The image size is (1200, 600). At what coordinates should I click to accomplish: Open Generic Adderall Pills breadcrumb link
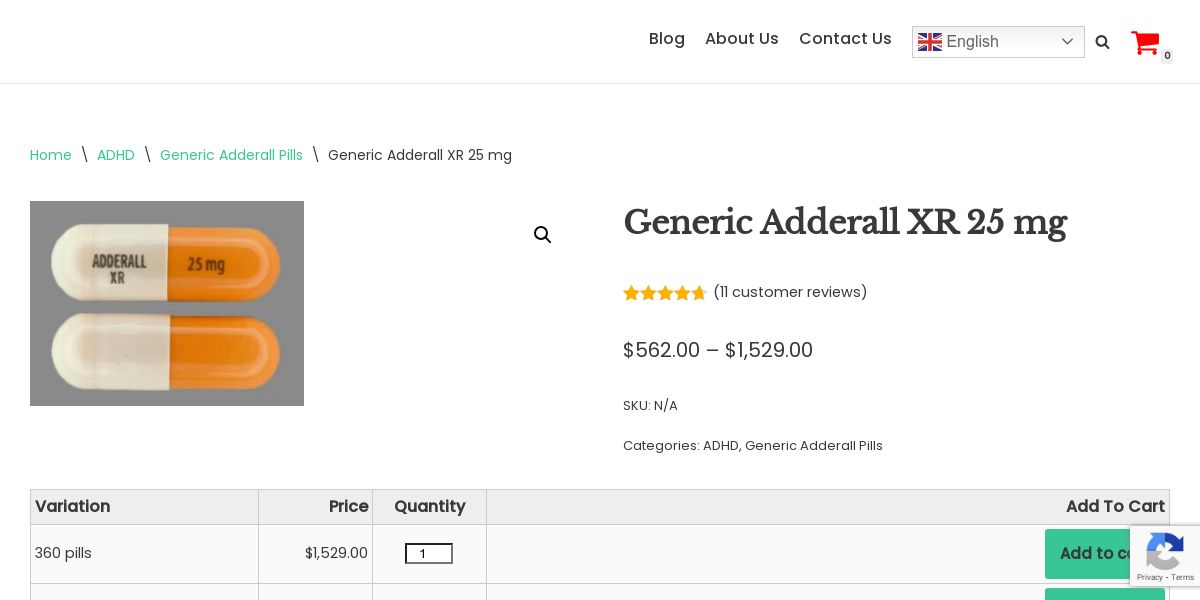click(231, 155)
